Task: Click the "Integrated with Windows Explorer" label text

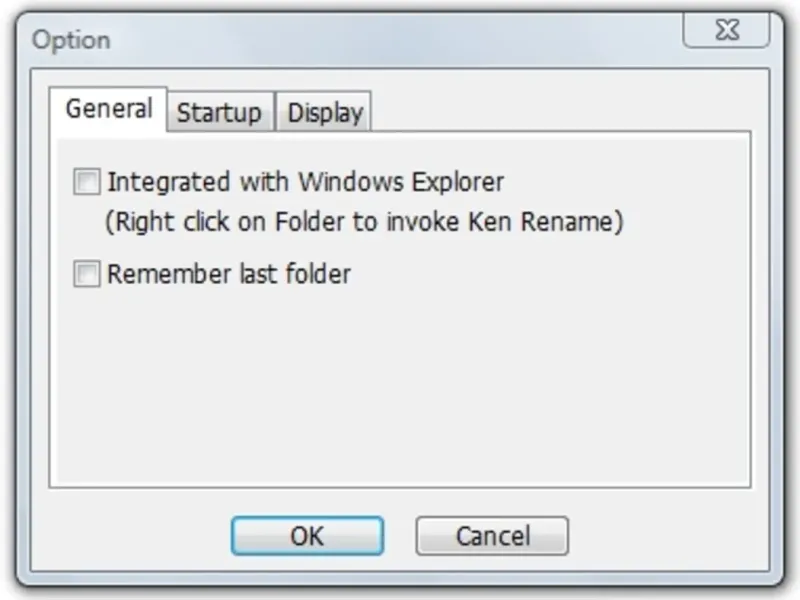Action: tap(305, 183)
